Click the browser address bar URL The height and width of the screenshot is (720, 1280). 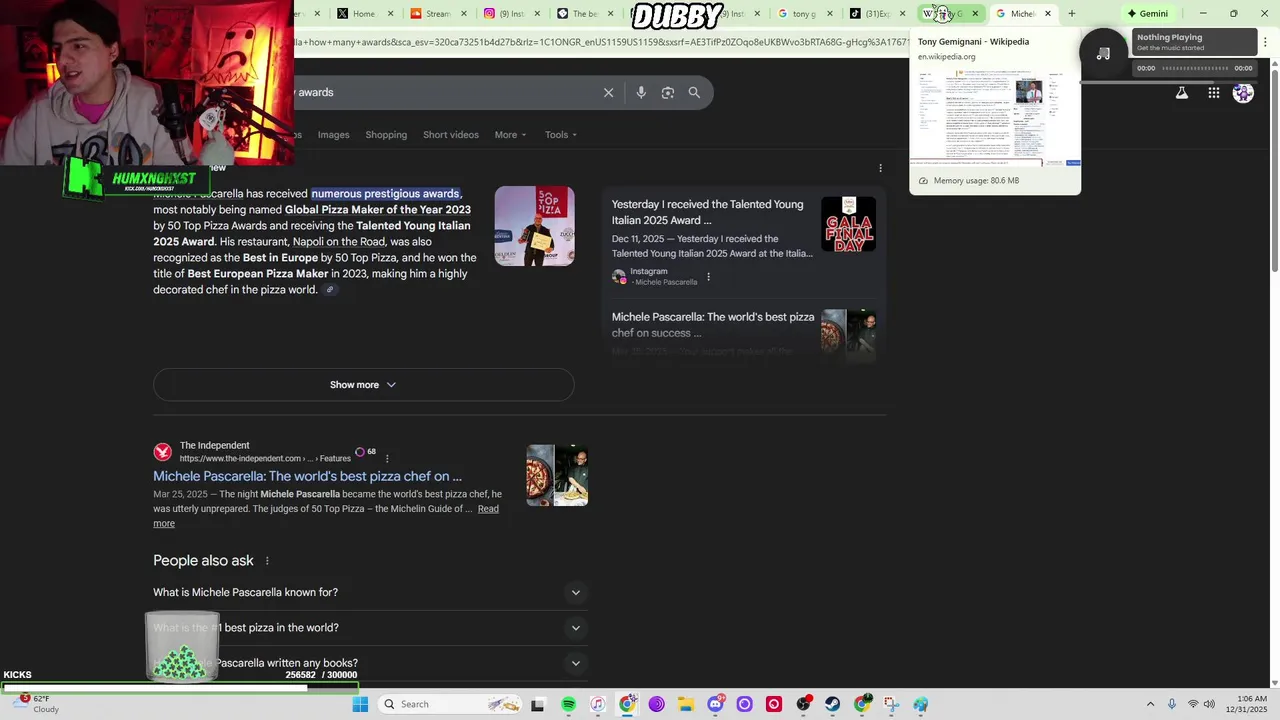600,42
